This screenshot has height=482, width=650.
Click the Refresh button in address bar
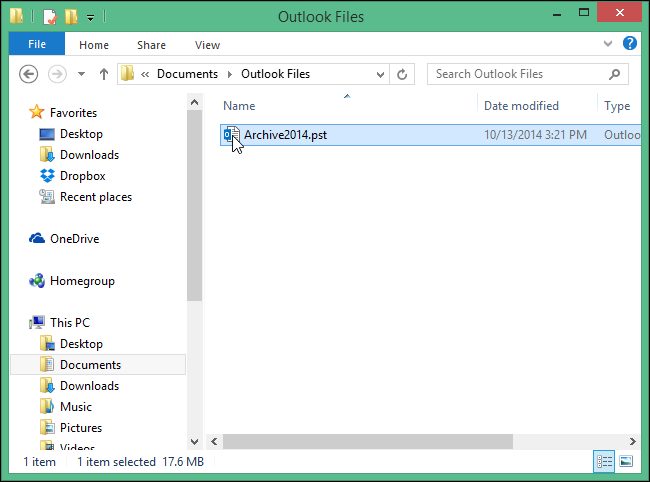pyautogui.click(x=402, y=74)
